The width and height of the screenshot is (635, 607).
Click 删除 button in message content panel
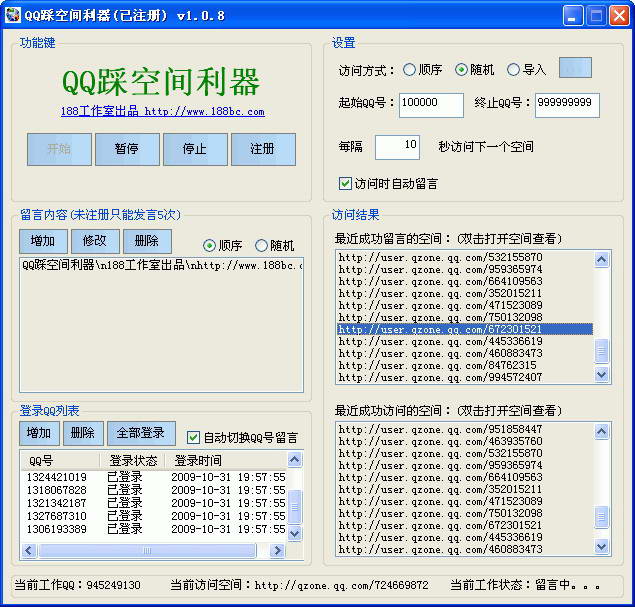click(x=147, y=241)
